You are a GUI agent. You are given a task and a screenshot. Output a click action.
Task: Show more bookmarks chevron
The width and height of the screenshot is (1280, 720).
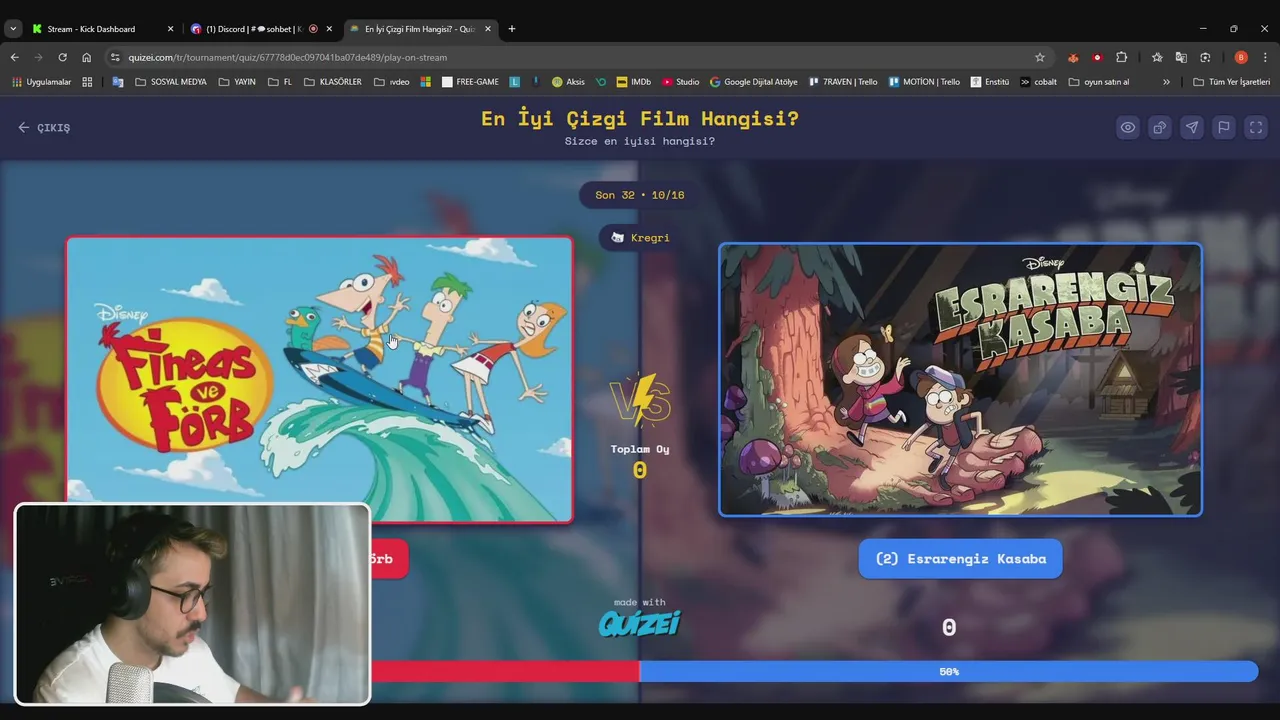1166,82
